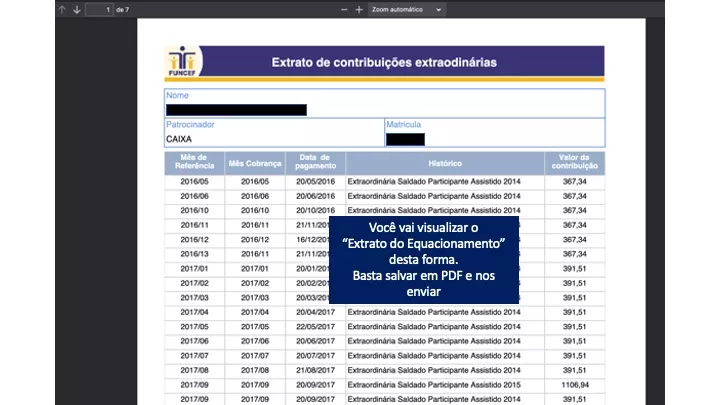Click the Data de pagamento column header

315,162
